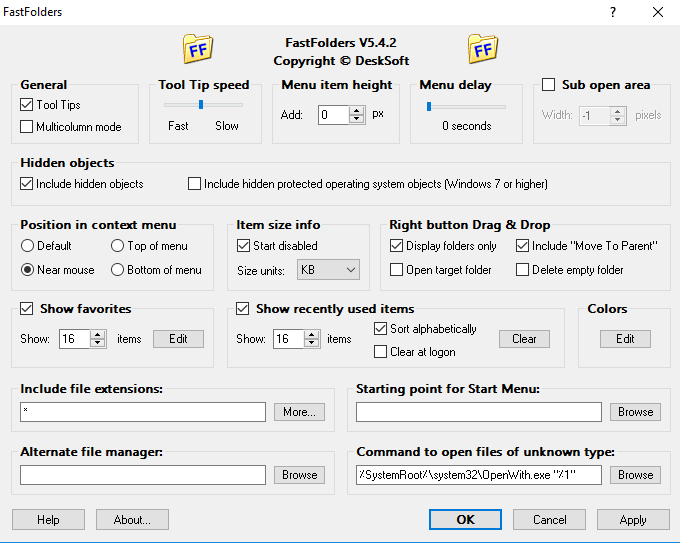Image resolution: width=680 pixels, height=543 pixels.
Task: Click the Include file extensions field
Action: point(143,412)
